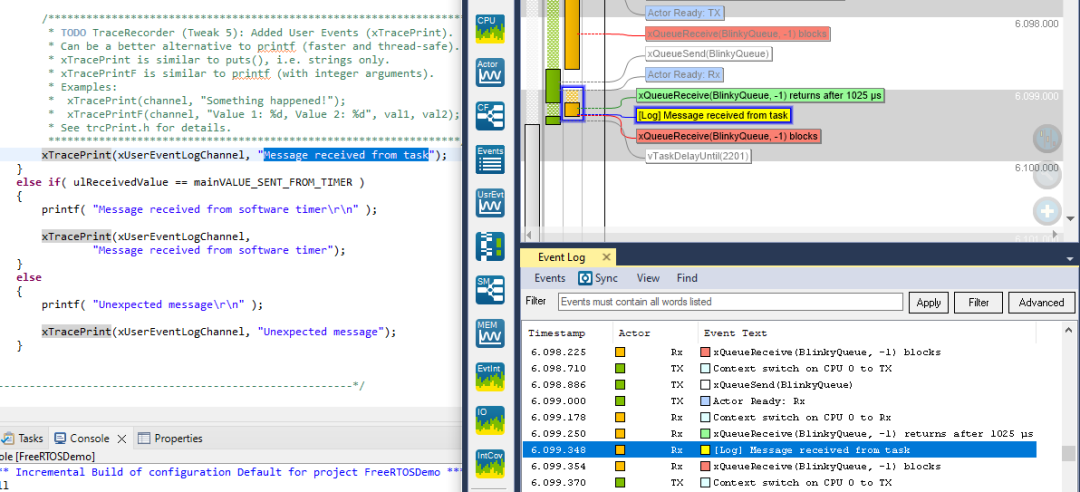
Task: Switch to the Tasks tab
Action: 30,438
